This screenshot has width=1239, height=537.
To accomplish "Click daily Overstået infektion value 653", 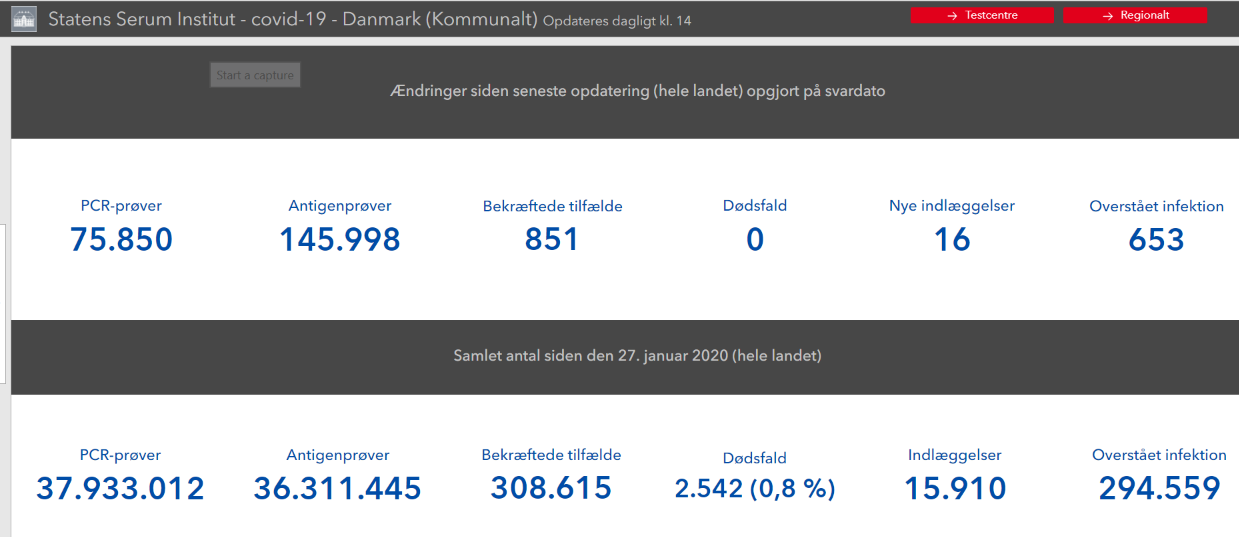I will (x=1156, y=240).
